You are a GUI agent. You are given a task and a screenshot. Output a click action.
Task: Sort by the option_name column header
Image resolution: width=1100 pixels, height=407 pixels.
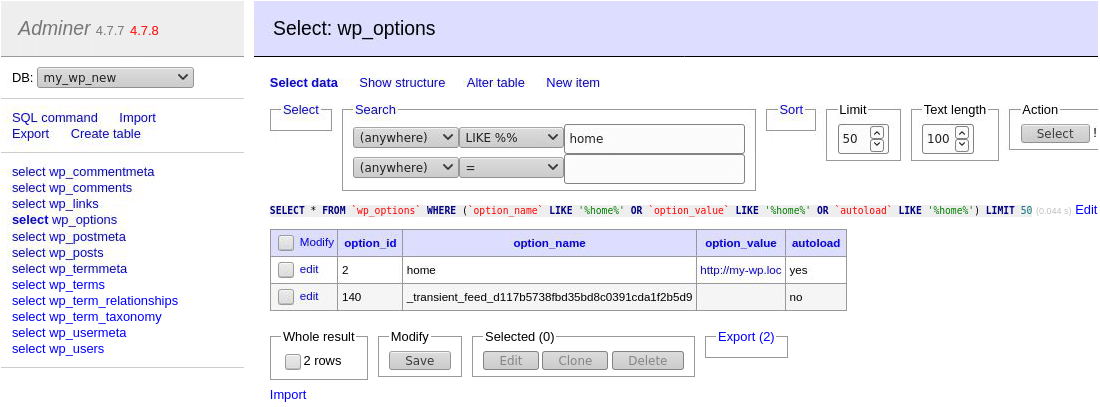coord(549,243)
